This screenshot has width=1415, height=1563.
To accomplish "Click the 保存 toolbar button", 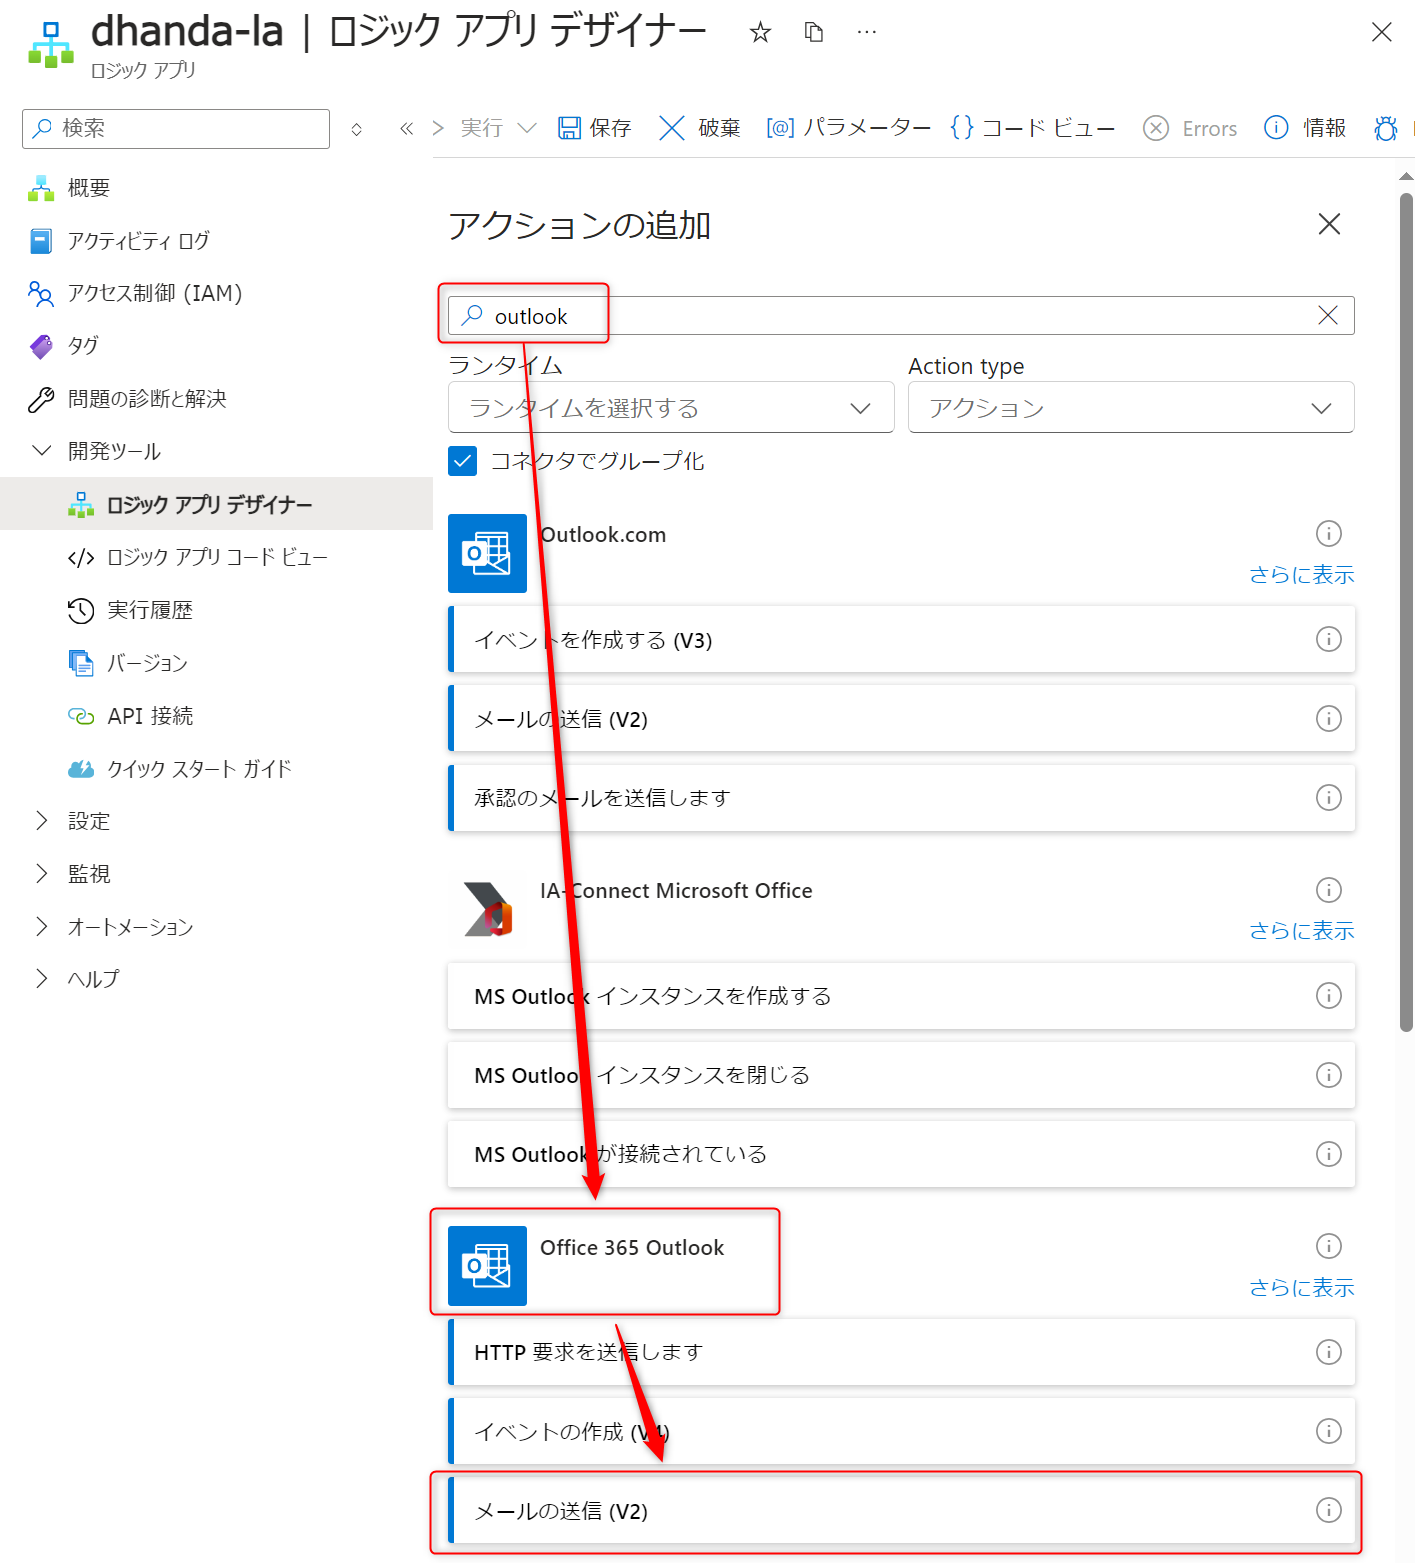I will 594,128.
